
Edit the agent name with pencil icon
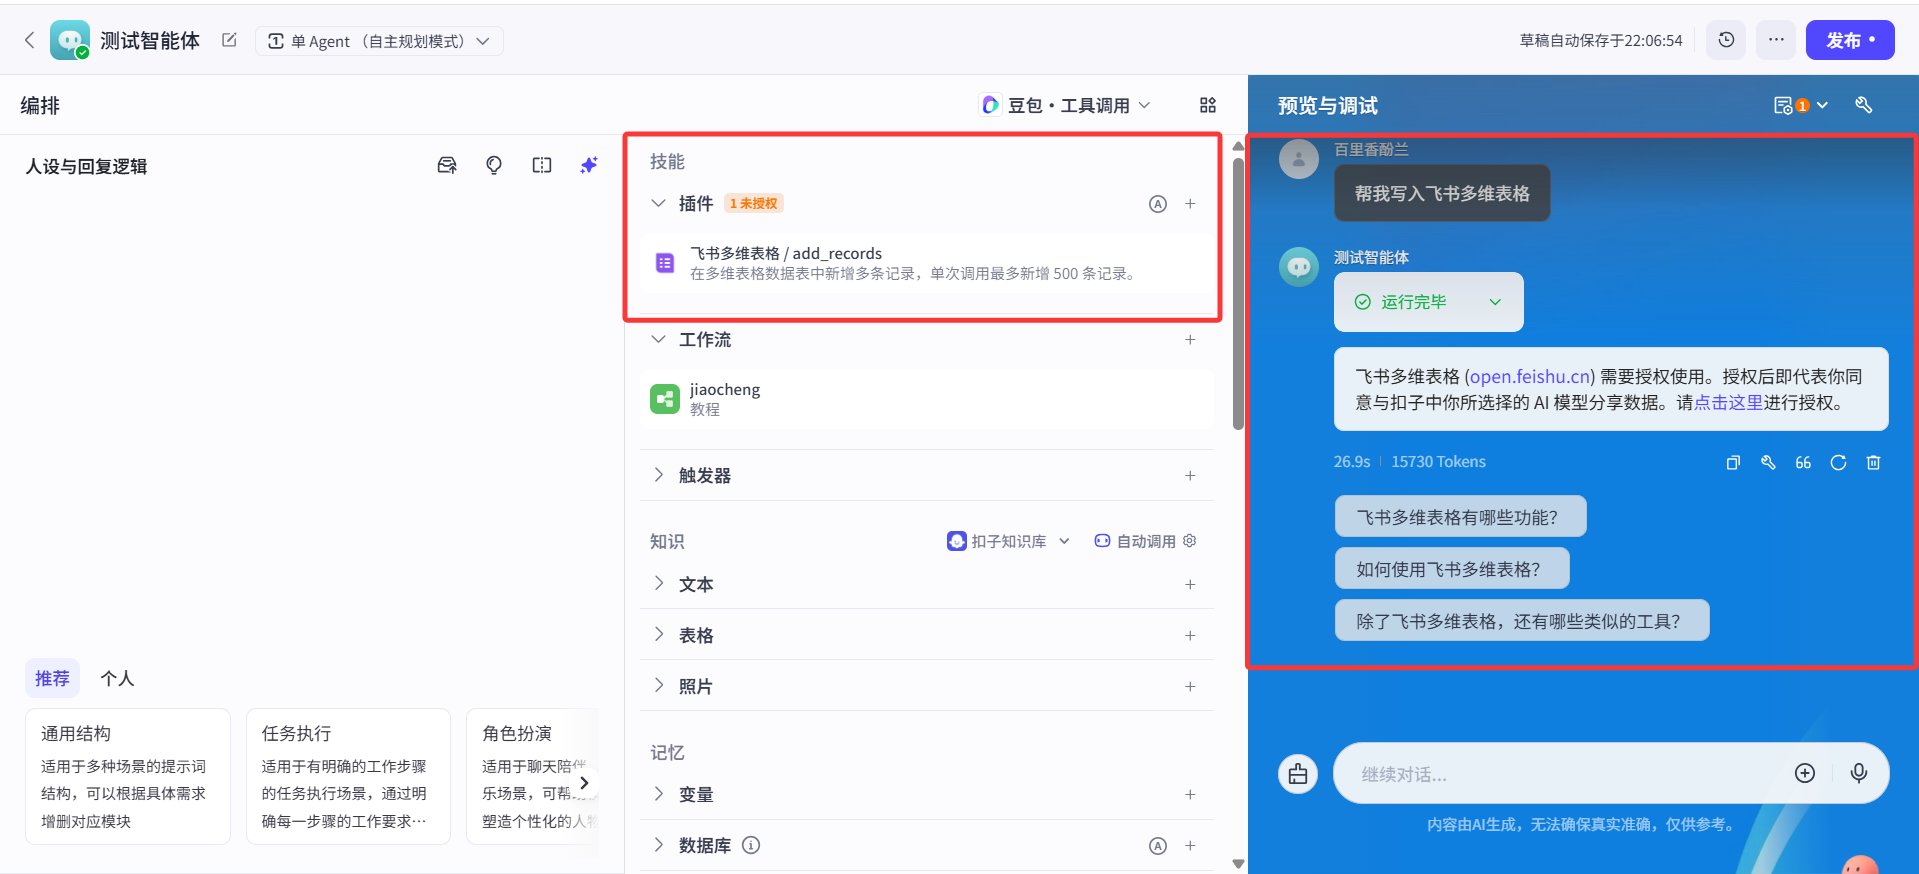click(x=229, y=40)
